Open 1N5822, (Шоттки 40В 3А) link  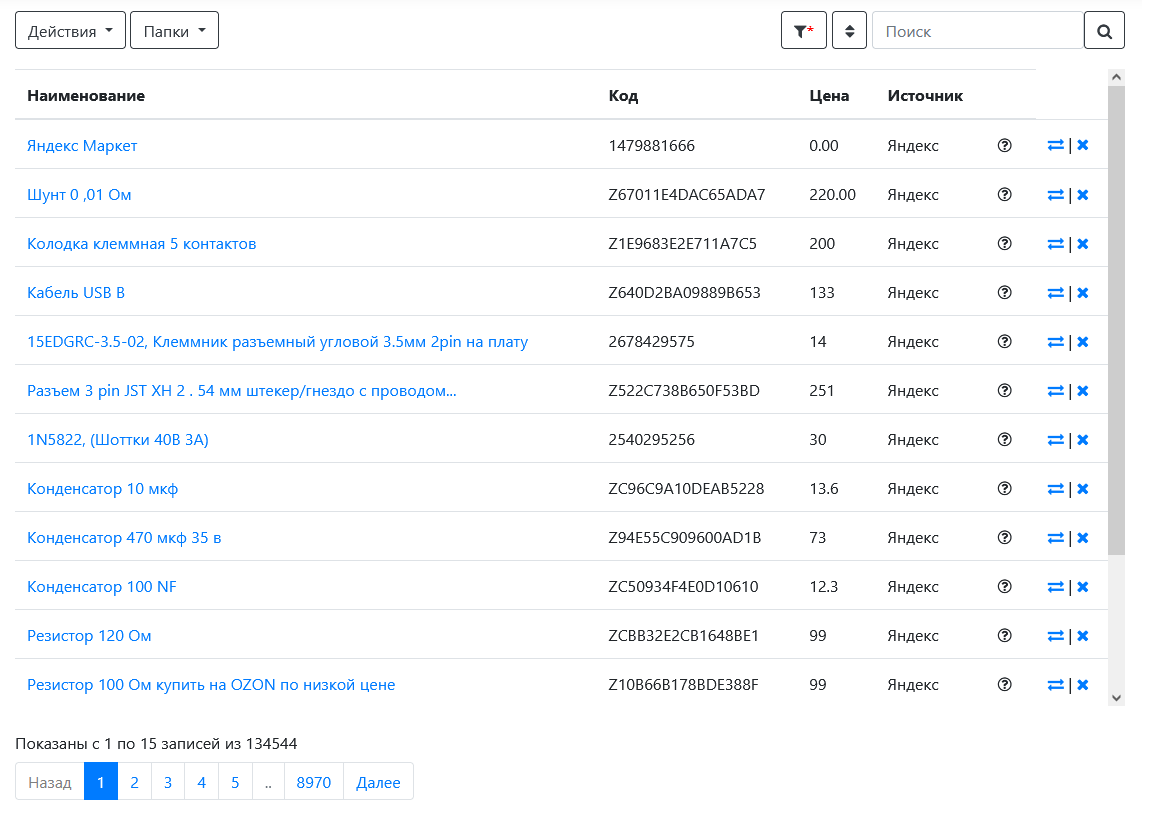118,439
